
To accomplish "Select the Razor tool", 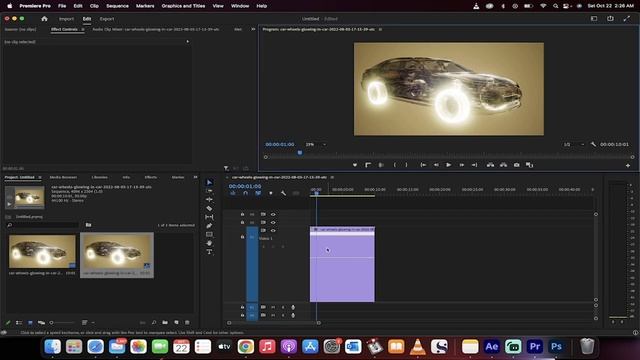I will click(x=209, y=208).
